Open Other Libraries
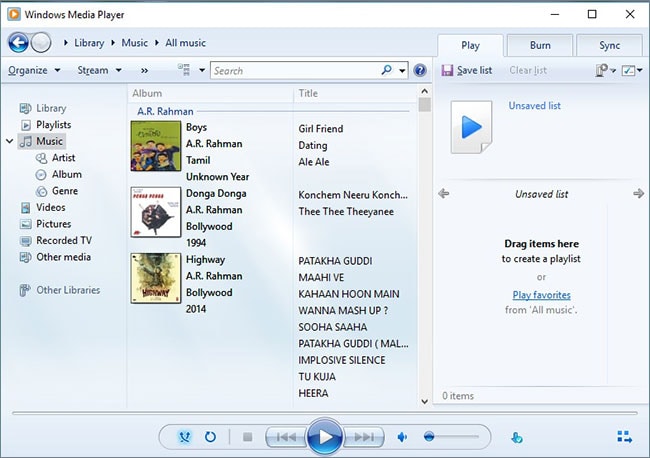Image resolution: width=650 pixels, height=458 pixels. click(x=68, y=290)
